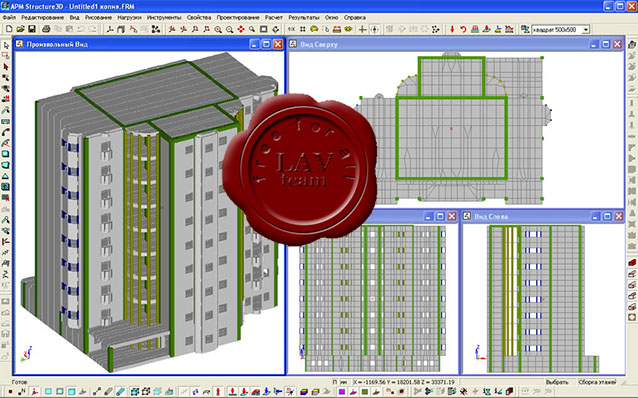Screen dimensions: 638x398
Task: Click the molecule-like nodes icon in top toolbar
Action: pyautogui.click(x=155, y=29)
